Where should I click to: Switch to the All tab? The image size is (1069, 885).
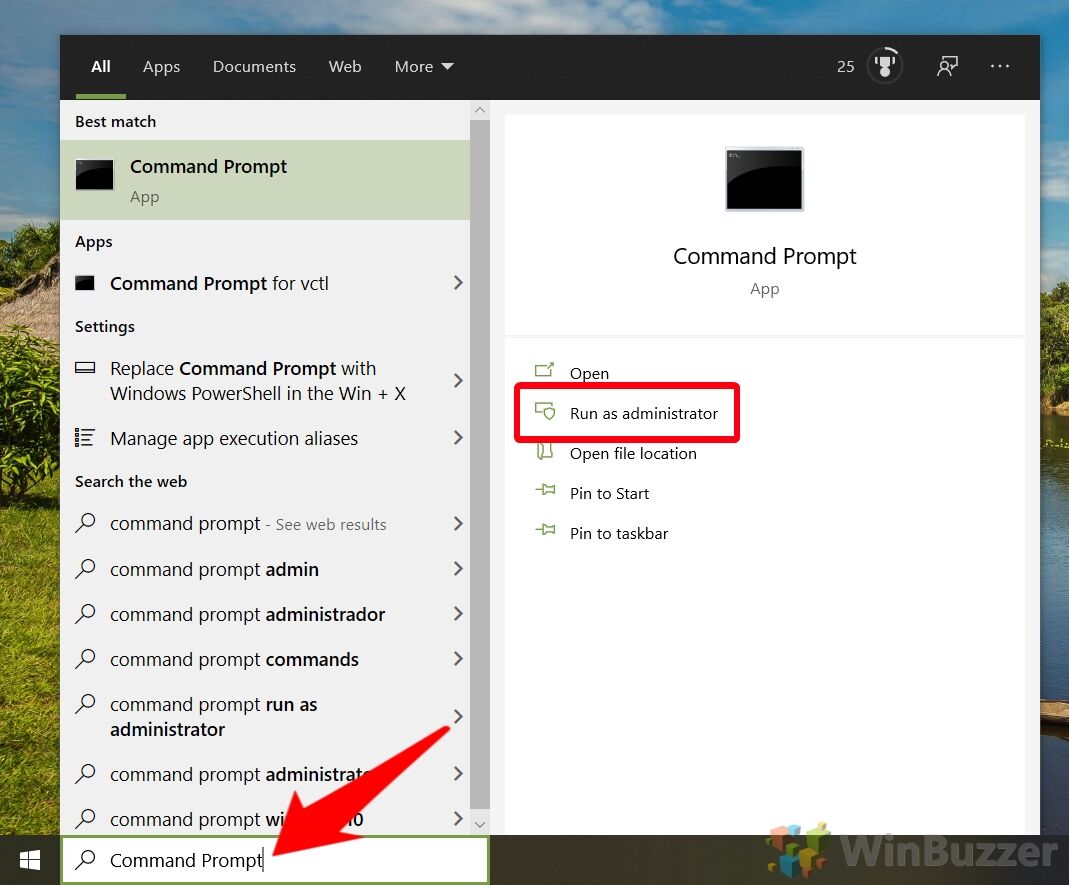tap(101, 67)
